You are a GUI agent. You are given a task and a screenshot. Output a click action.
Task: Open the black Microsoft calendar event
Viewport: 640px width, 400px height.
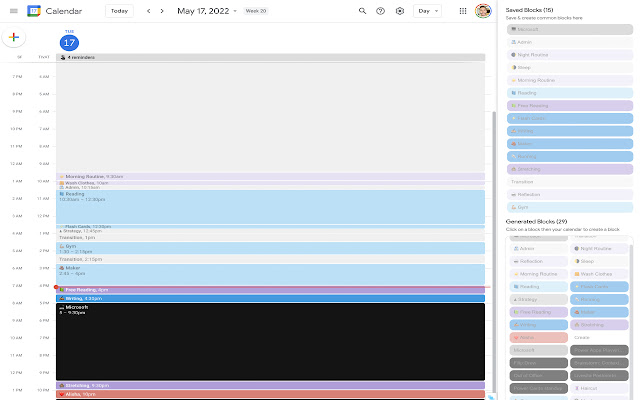click(270, 342)
